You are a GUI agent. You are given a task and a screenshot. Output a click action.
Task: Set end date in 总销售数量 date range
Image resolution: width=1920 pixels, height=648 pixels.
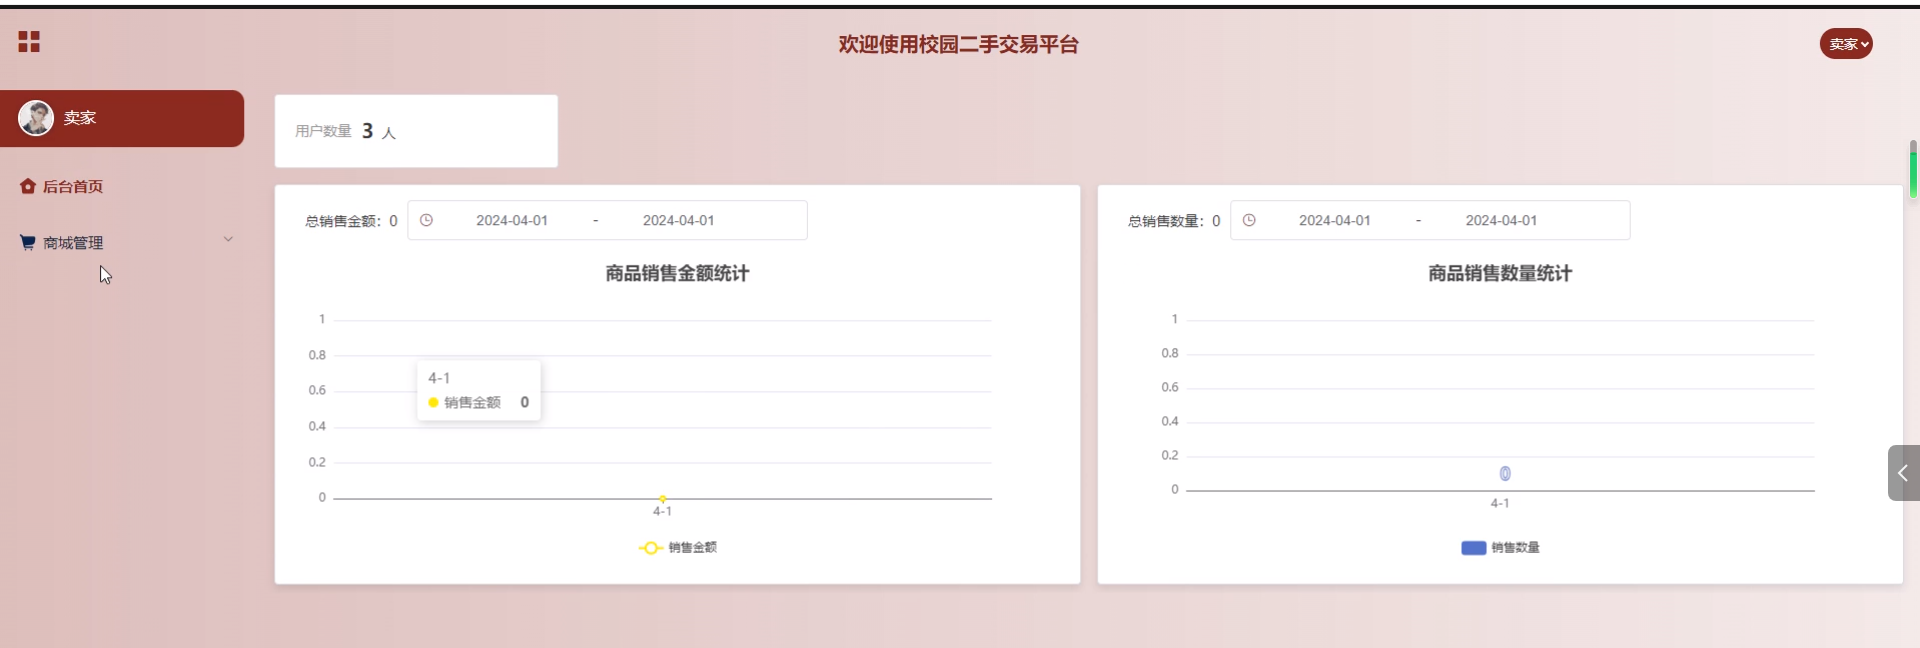point(1501,220)
